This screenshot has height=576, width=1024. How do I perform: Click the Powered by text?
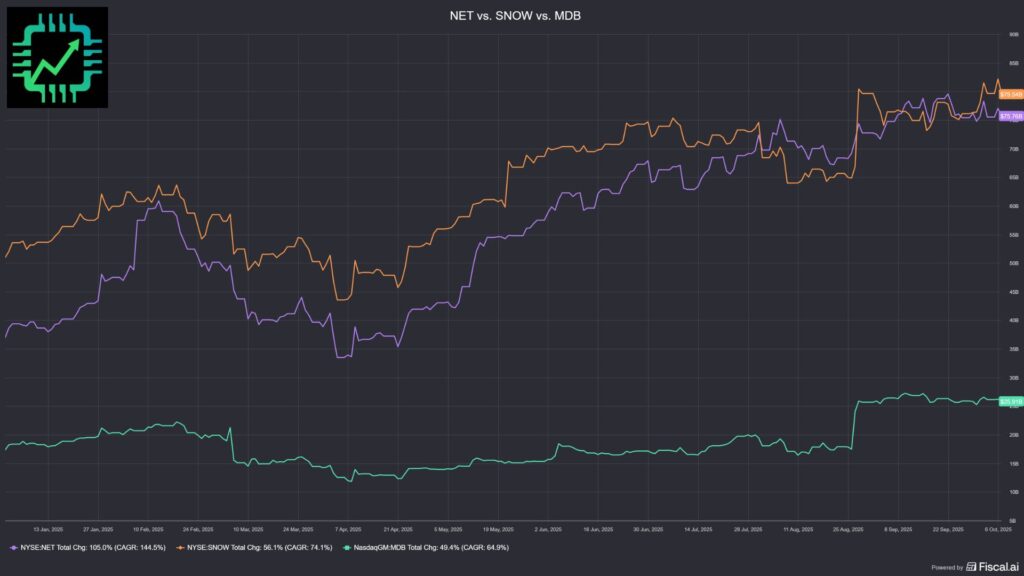click(946, 567)
